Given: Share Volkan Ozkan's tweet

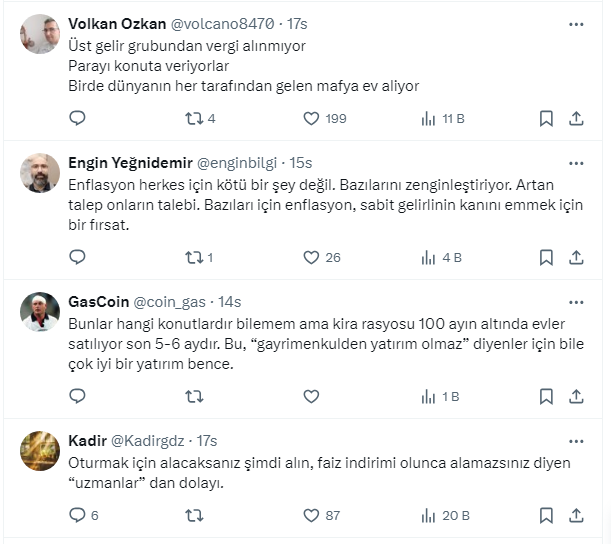Looking at the screenshot, I should 576,118.
